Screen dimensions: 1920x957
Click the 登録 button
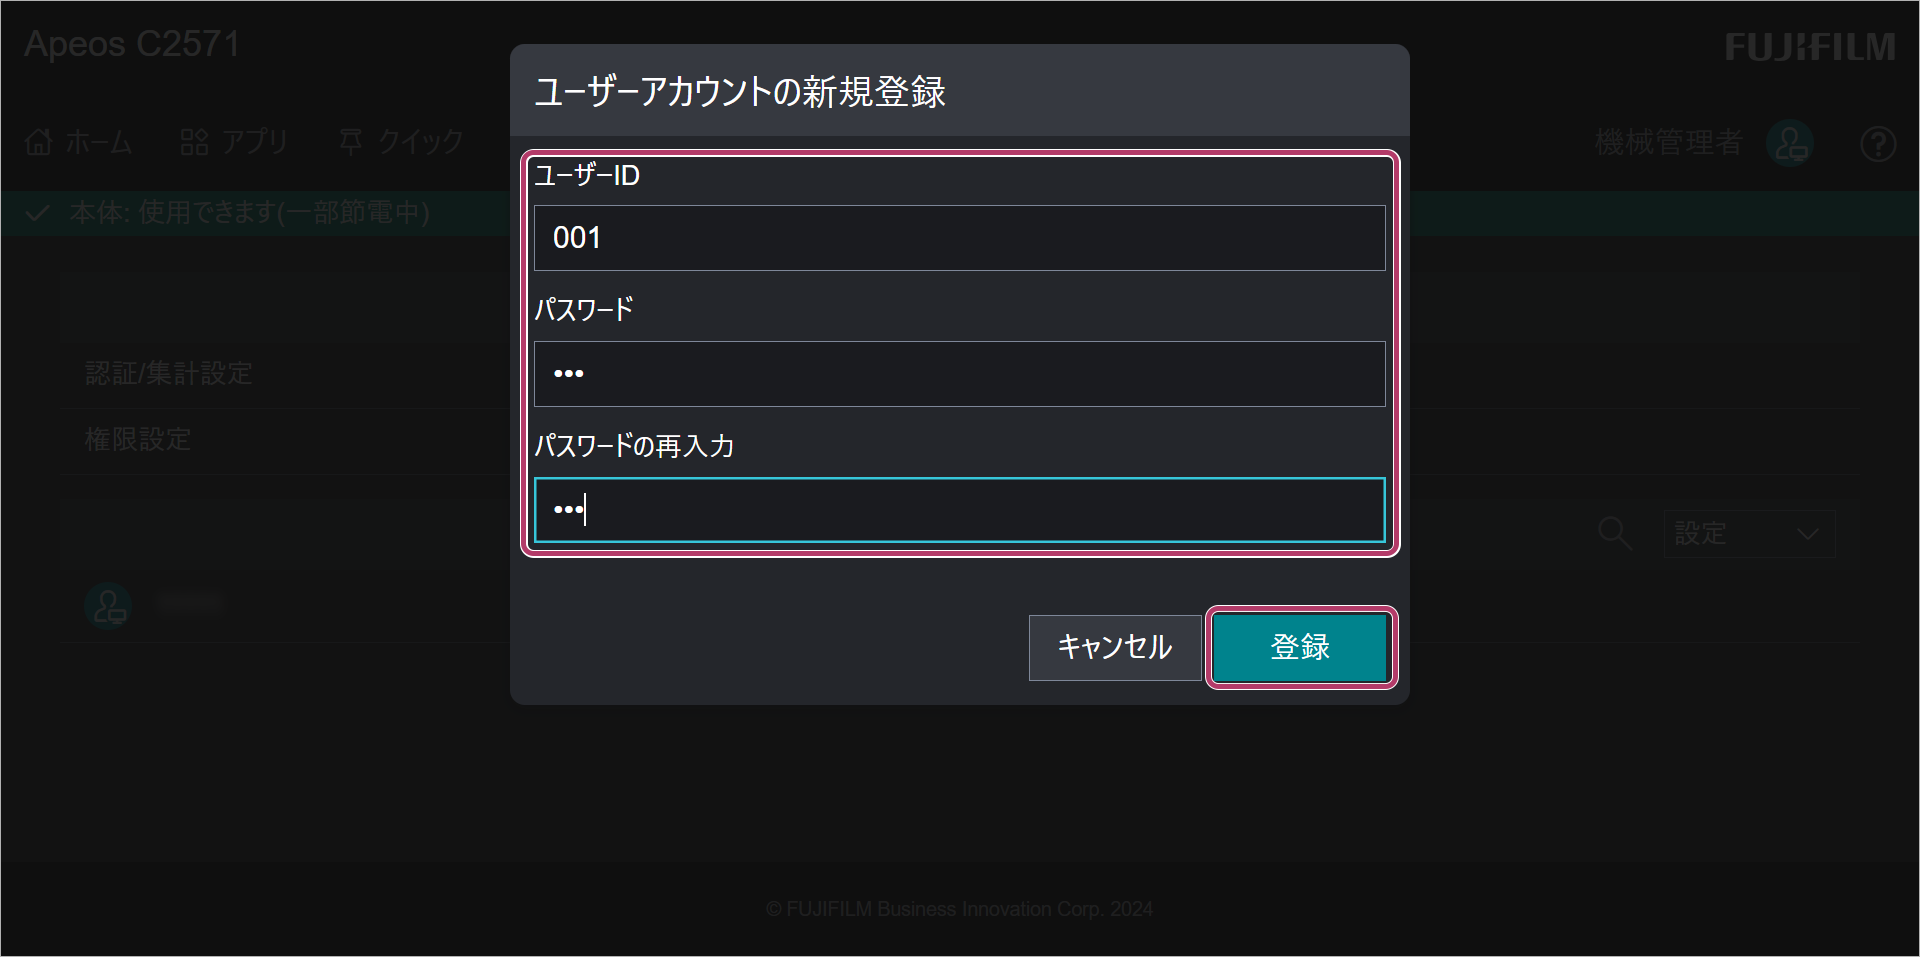[x=1300, y=647]
